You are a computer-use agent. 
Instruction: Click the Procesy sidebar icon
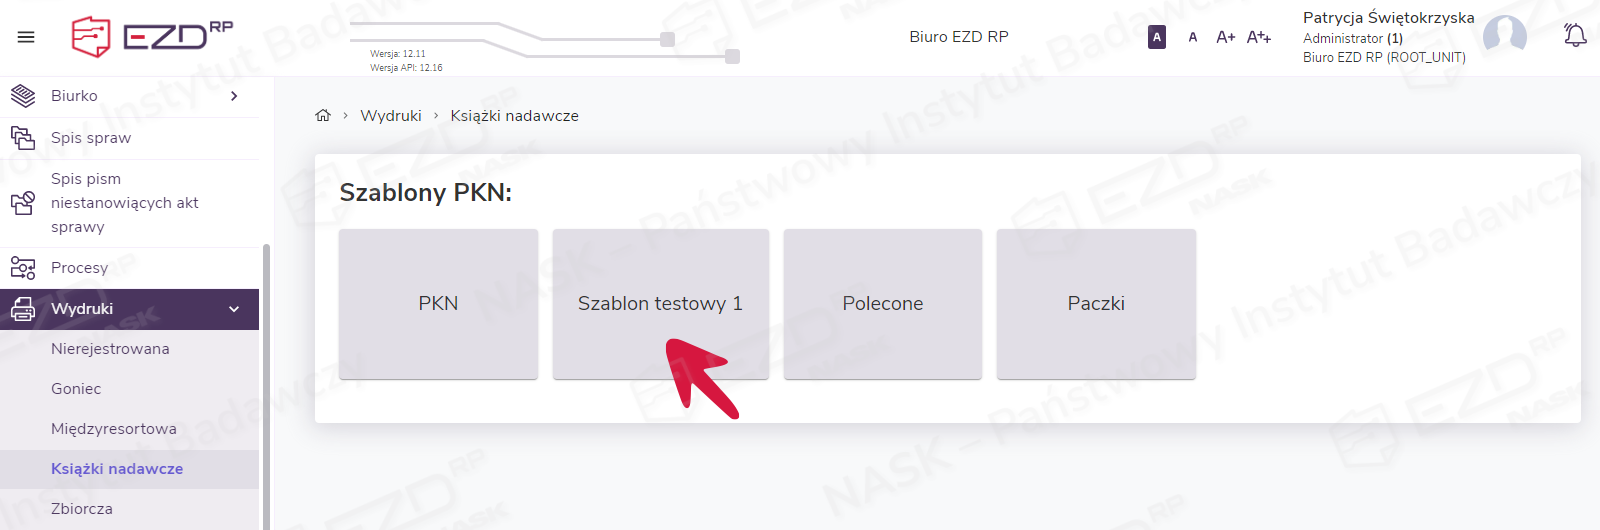click(23, 268)
